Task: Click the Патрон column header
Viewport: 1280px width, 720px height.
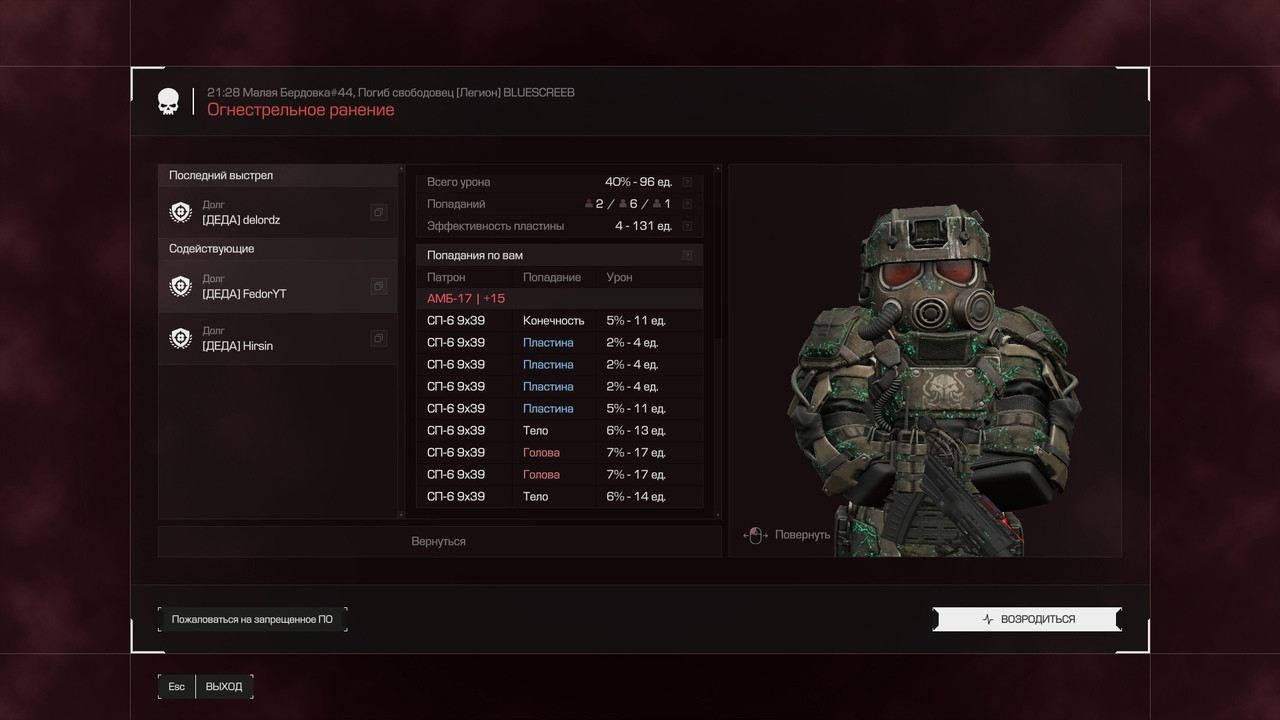Action: tap(446, 277)
